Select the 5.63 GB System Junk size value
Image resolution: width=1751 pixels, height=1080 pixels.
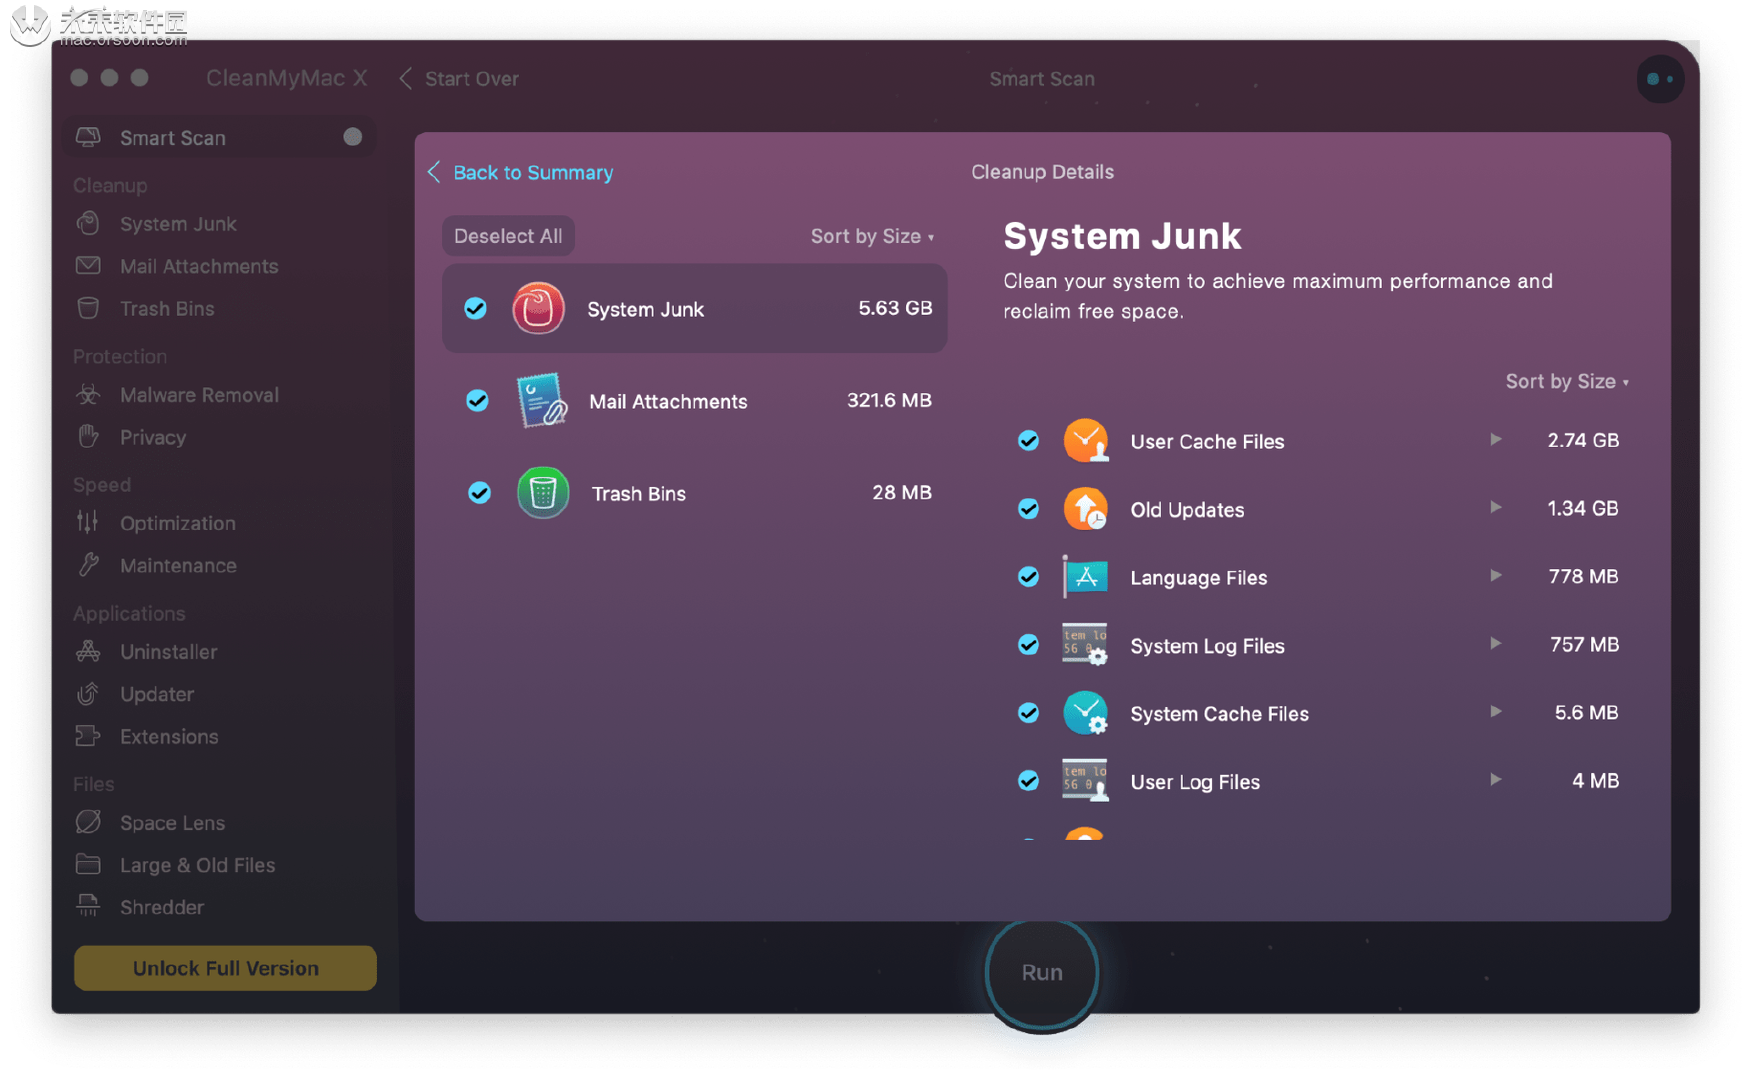[x=895, y=308]
